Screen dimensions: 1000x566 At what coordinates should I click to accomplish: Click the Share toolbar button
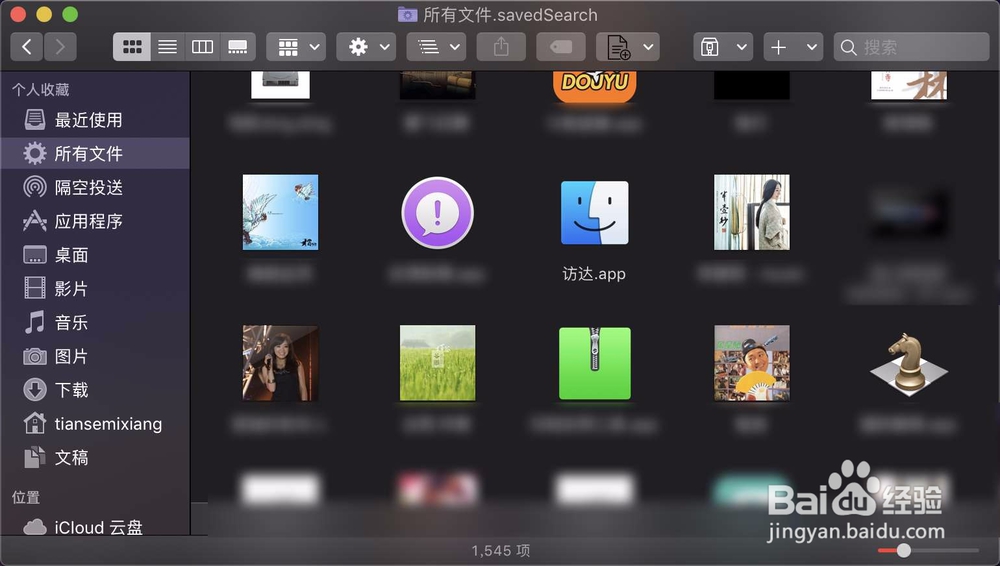point(501,47)
